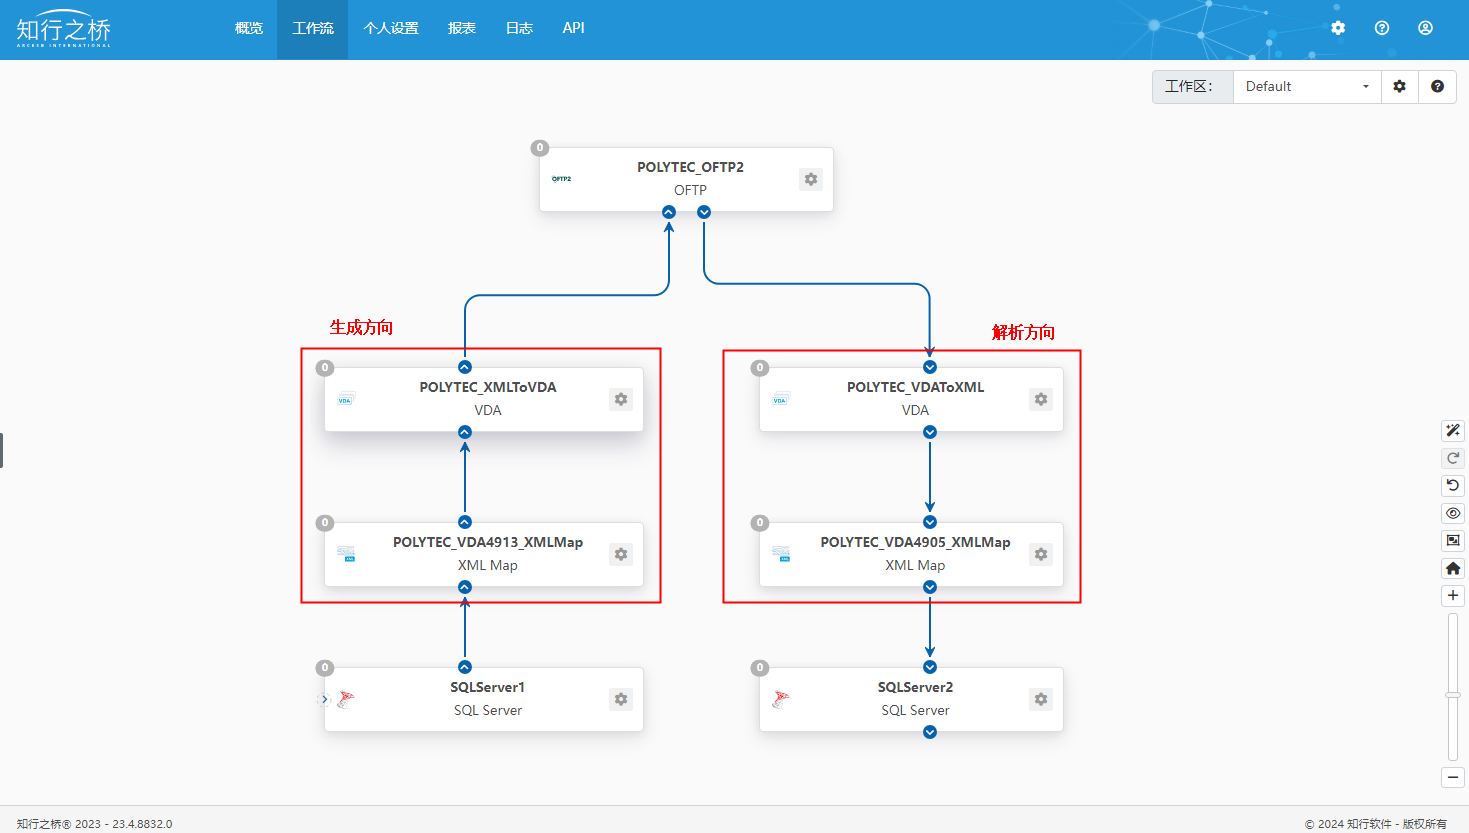Open the 工作区 Default dropdown

click(1307, 86)
